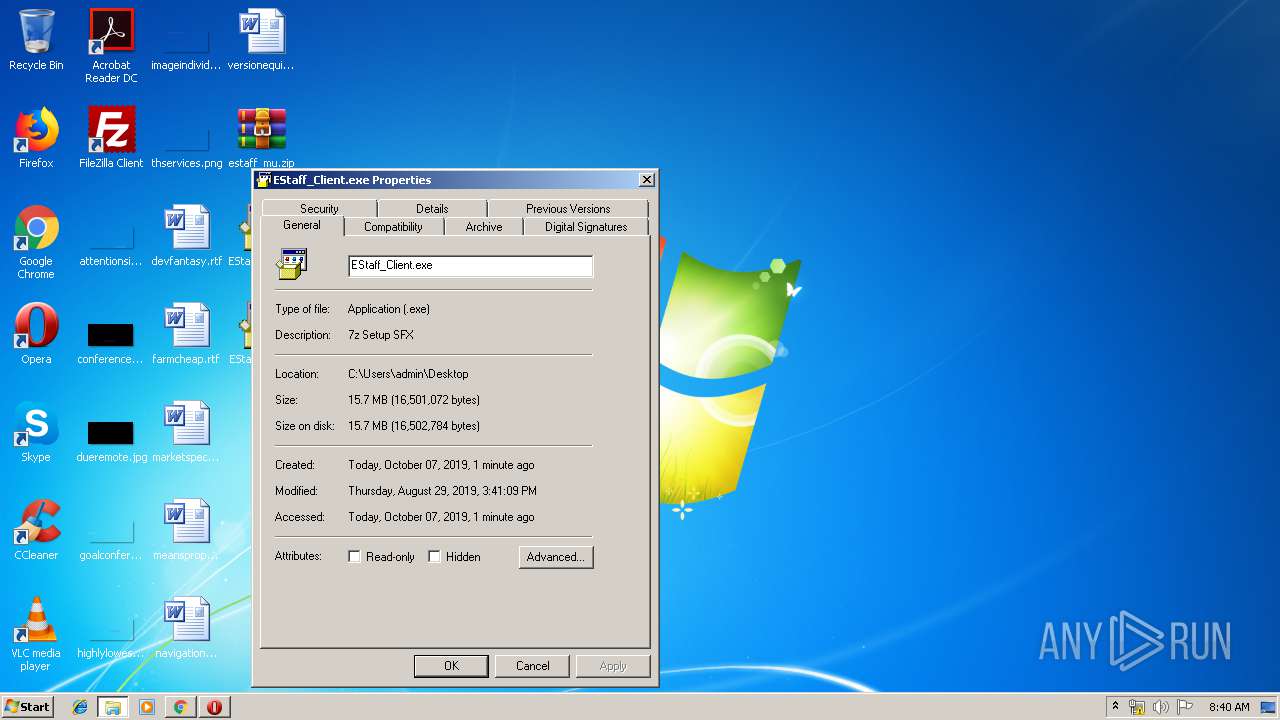1280x720 pixels.
Task: Click Cancel in Properties dialog
Action: [533, 666]
